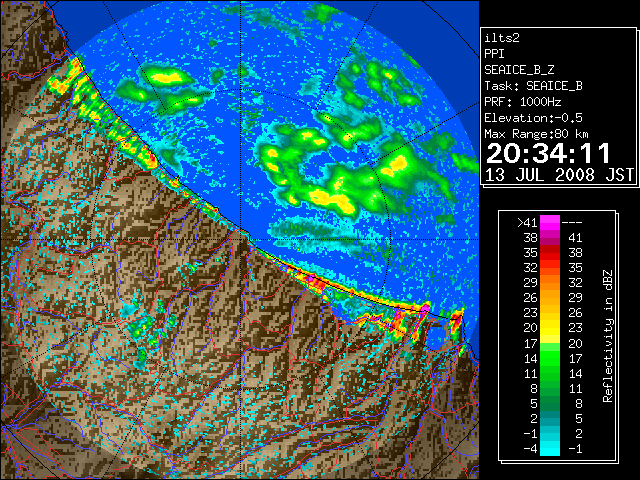The image size is (640, 480).
Task: Click the 'PPI' scan type label
Action: (x=494, y=54)
